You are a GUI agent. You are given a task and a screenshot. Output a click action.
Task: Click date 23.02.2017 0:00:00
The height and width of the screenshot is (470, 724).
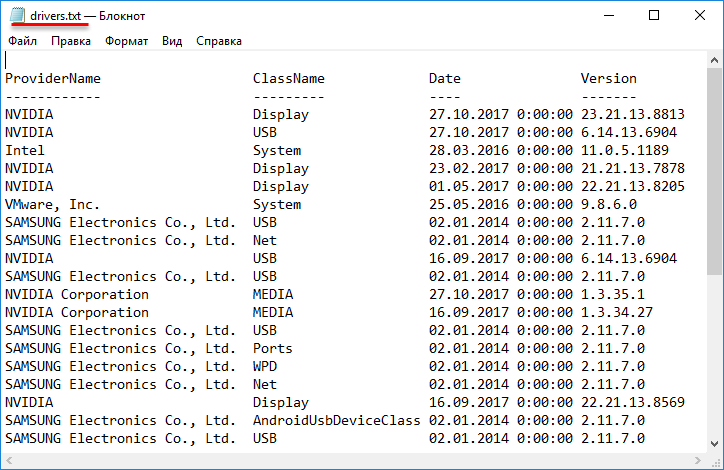(501, 168)
